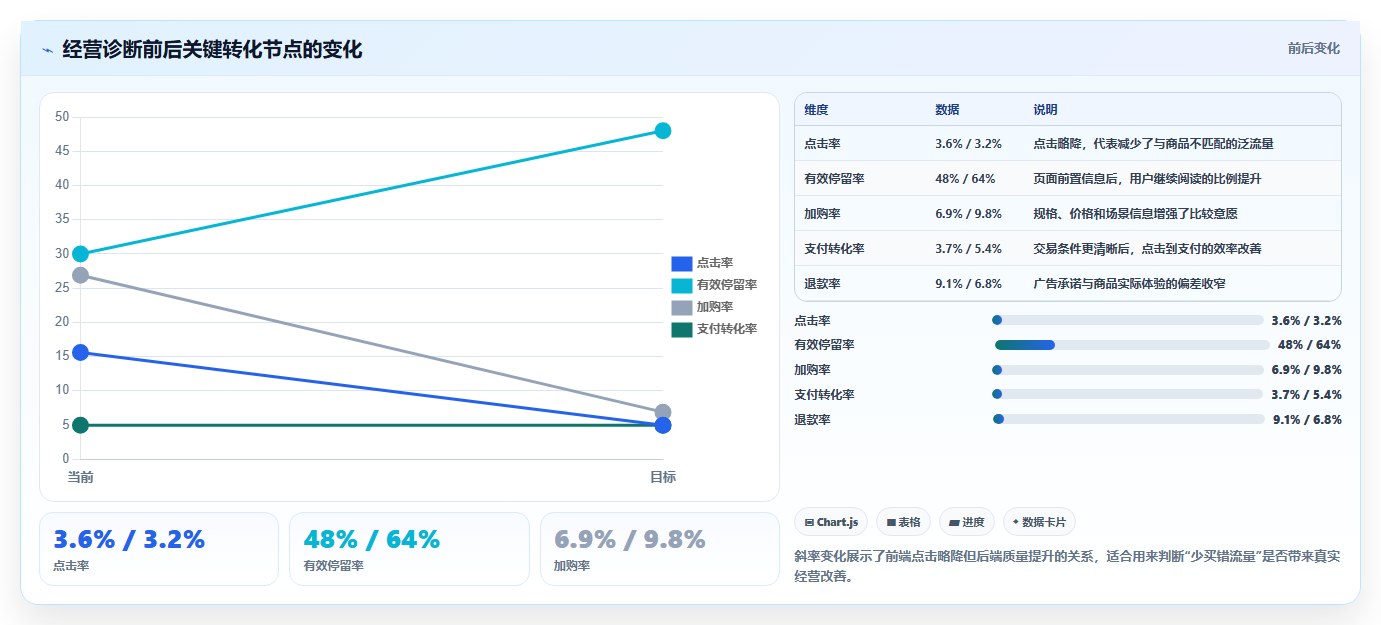Click the 数据卡片 chip
Screen dimensions: 1381x625
pyautogui.click(x=1039, y=522)
